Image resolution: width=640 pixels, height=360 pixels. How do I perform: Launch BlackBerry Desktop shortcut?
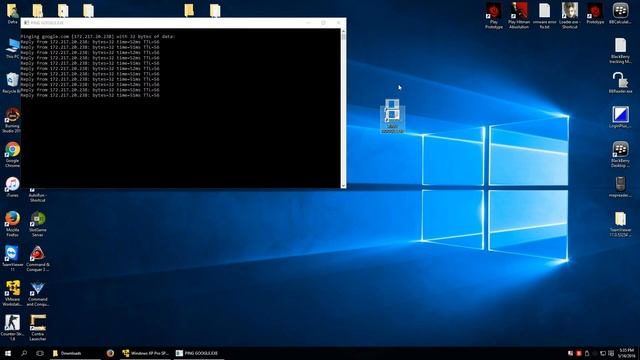tap(620, 155)
